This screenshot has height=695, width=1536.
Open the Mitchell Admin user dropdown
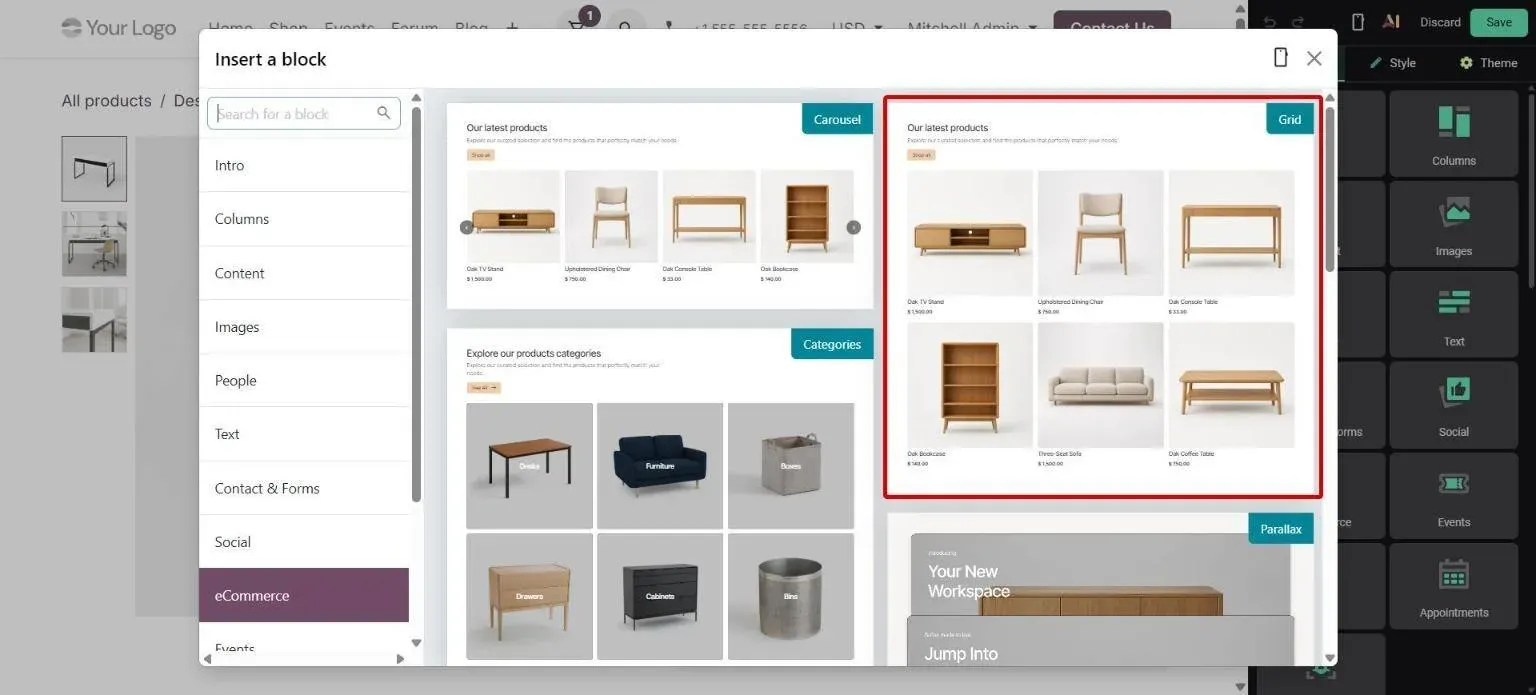tap(972, 26)
